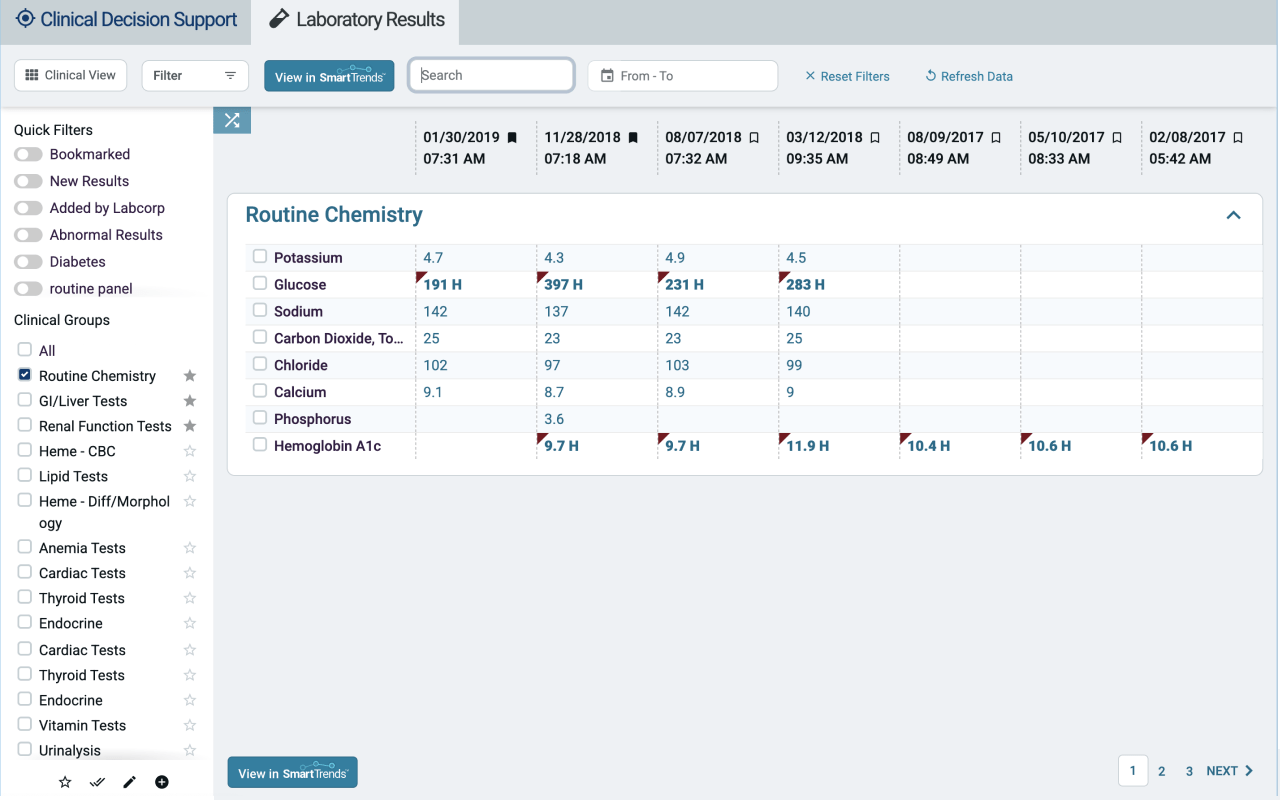Image resolution: width=1280 pixels, height=800 pixels.
Task: Click the double-checkmark icon in sidebar footer
Action: pyautogui.click(x=97, y=782)
